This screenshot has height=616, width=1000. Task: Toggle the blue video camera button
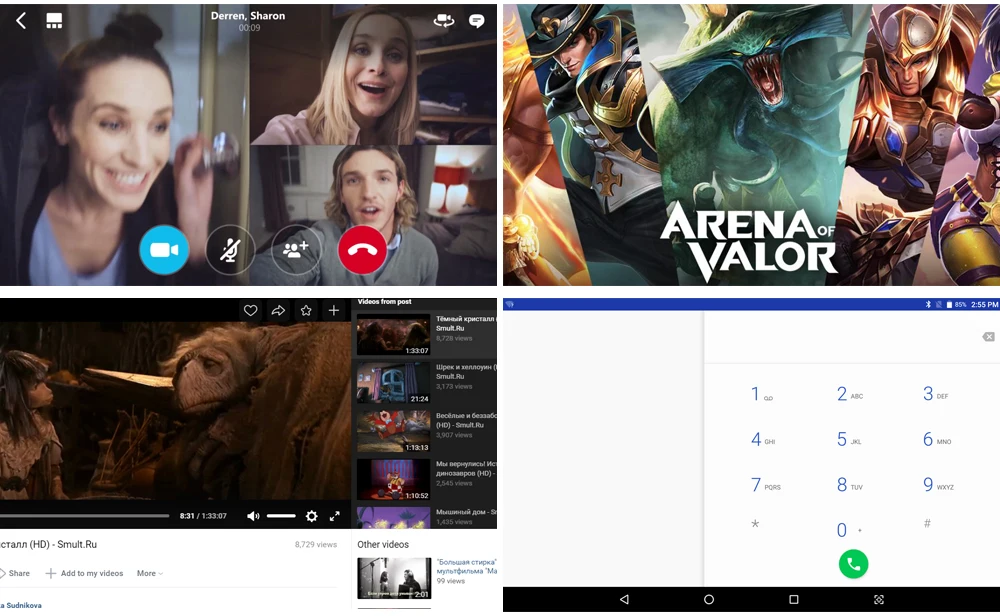coord(164,250)
